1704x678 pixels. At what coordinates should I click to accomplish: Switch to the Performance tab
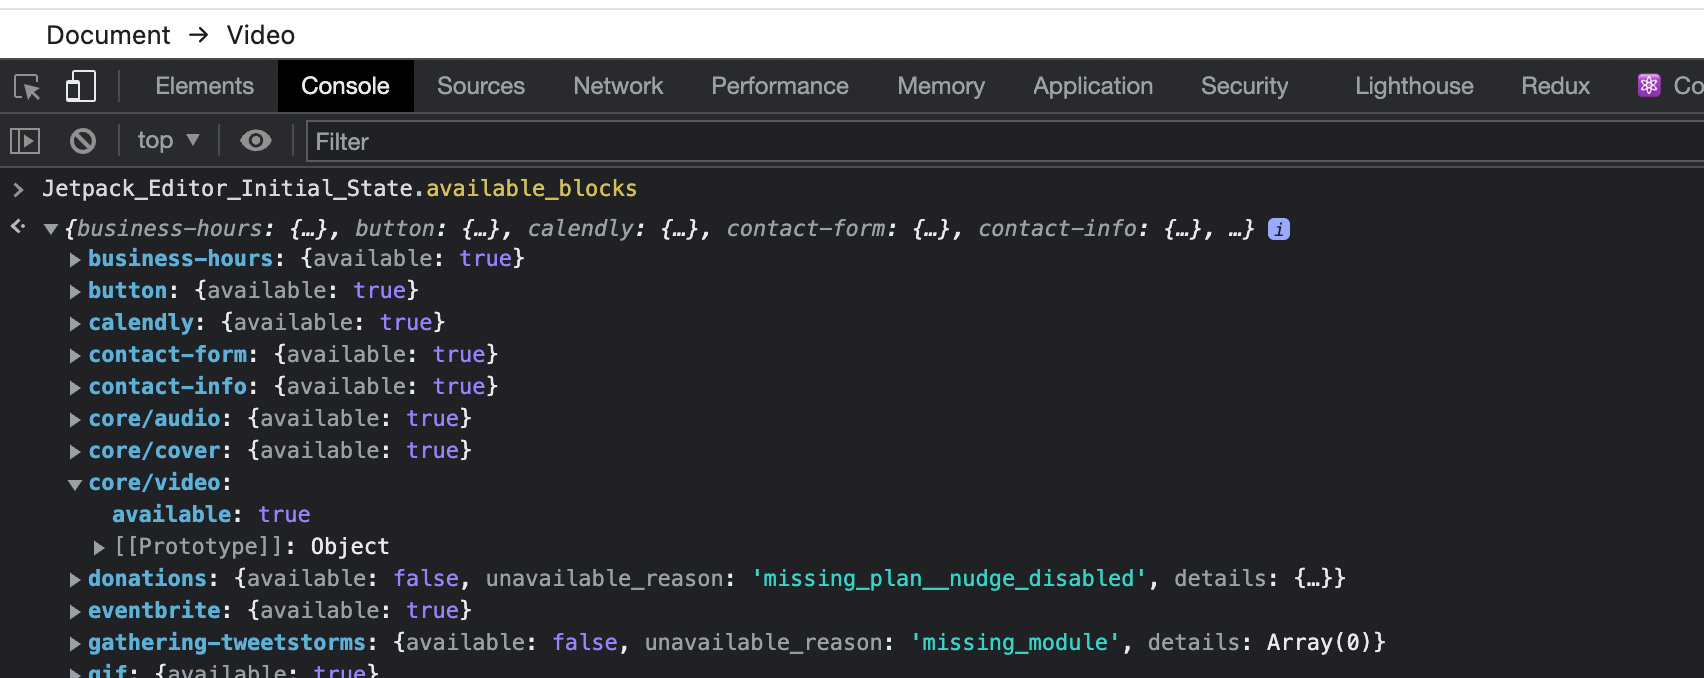pos(780,86)
